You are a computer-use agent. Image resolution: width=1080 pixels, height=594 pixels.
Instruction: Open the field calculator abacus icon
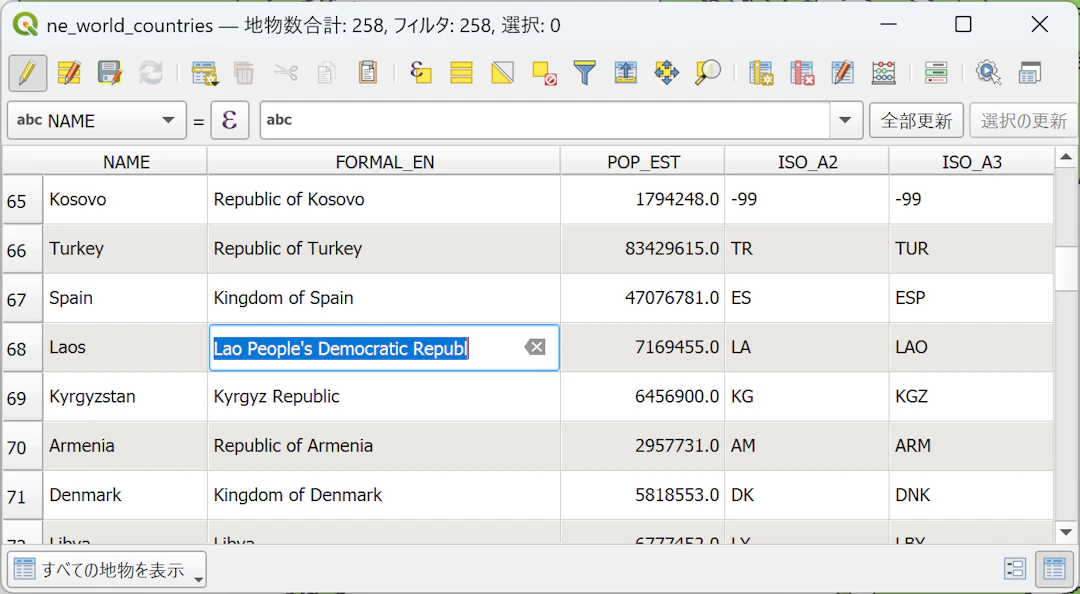coord(884,72)
